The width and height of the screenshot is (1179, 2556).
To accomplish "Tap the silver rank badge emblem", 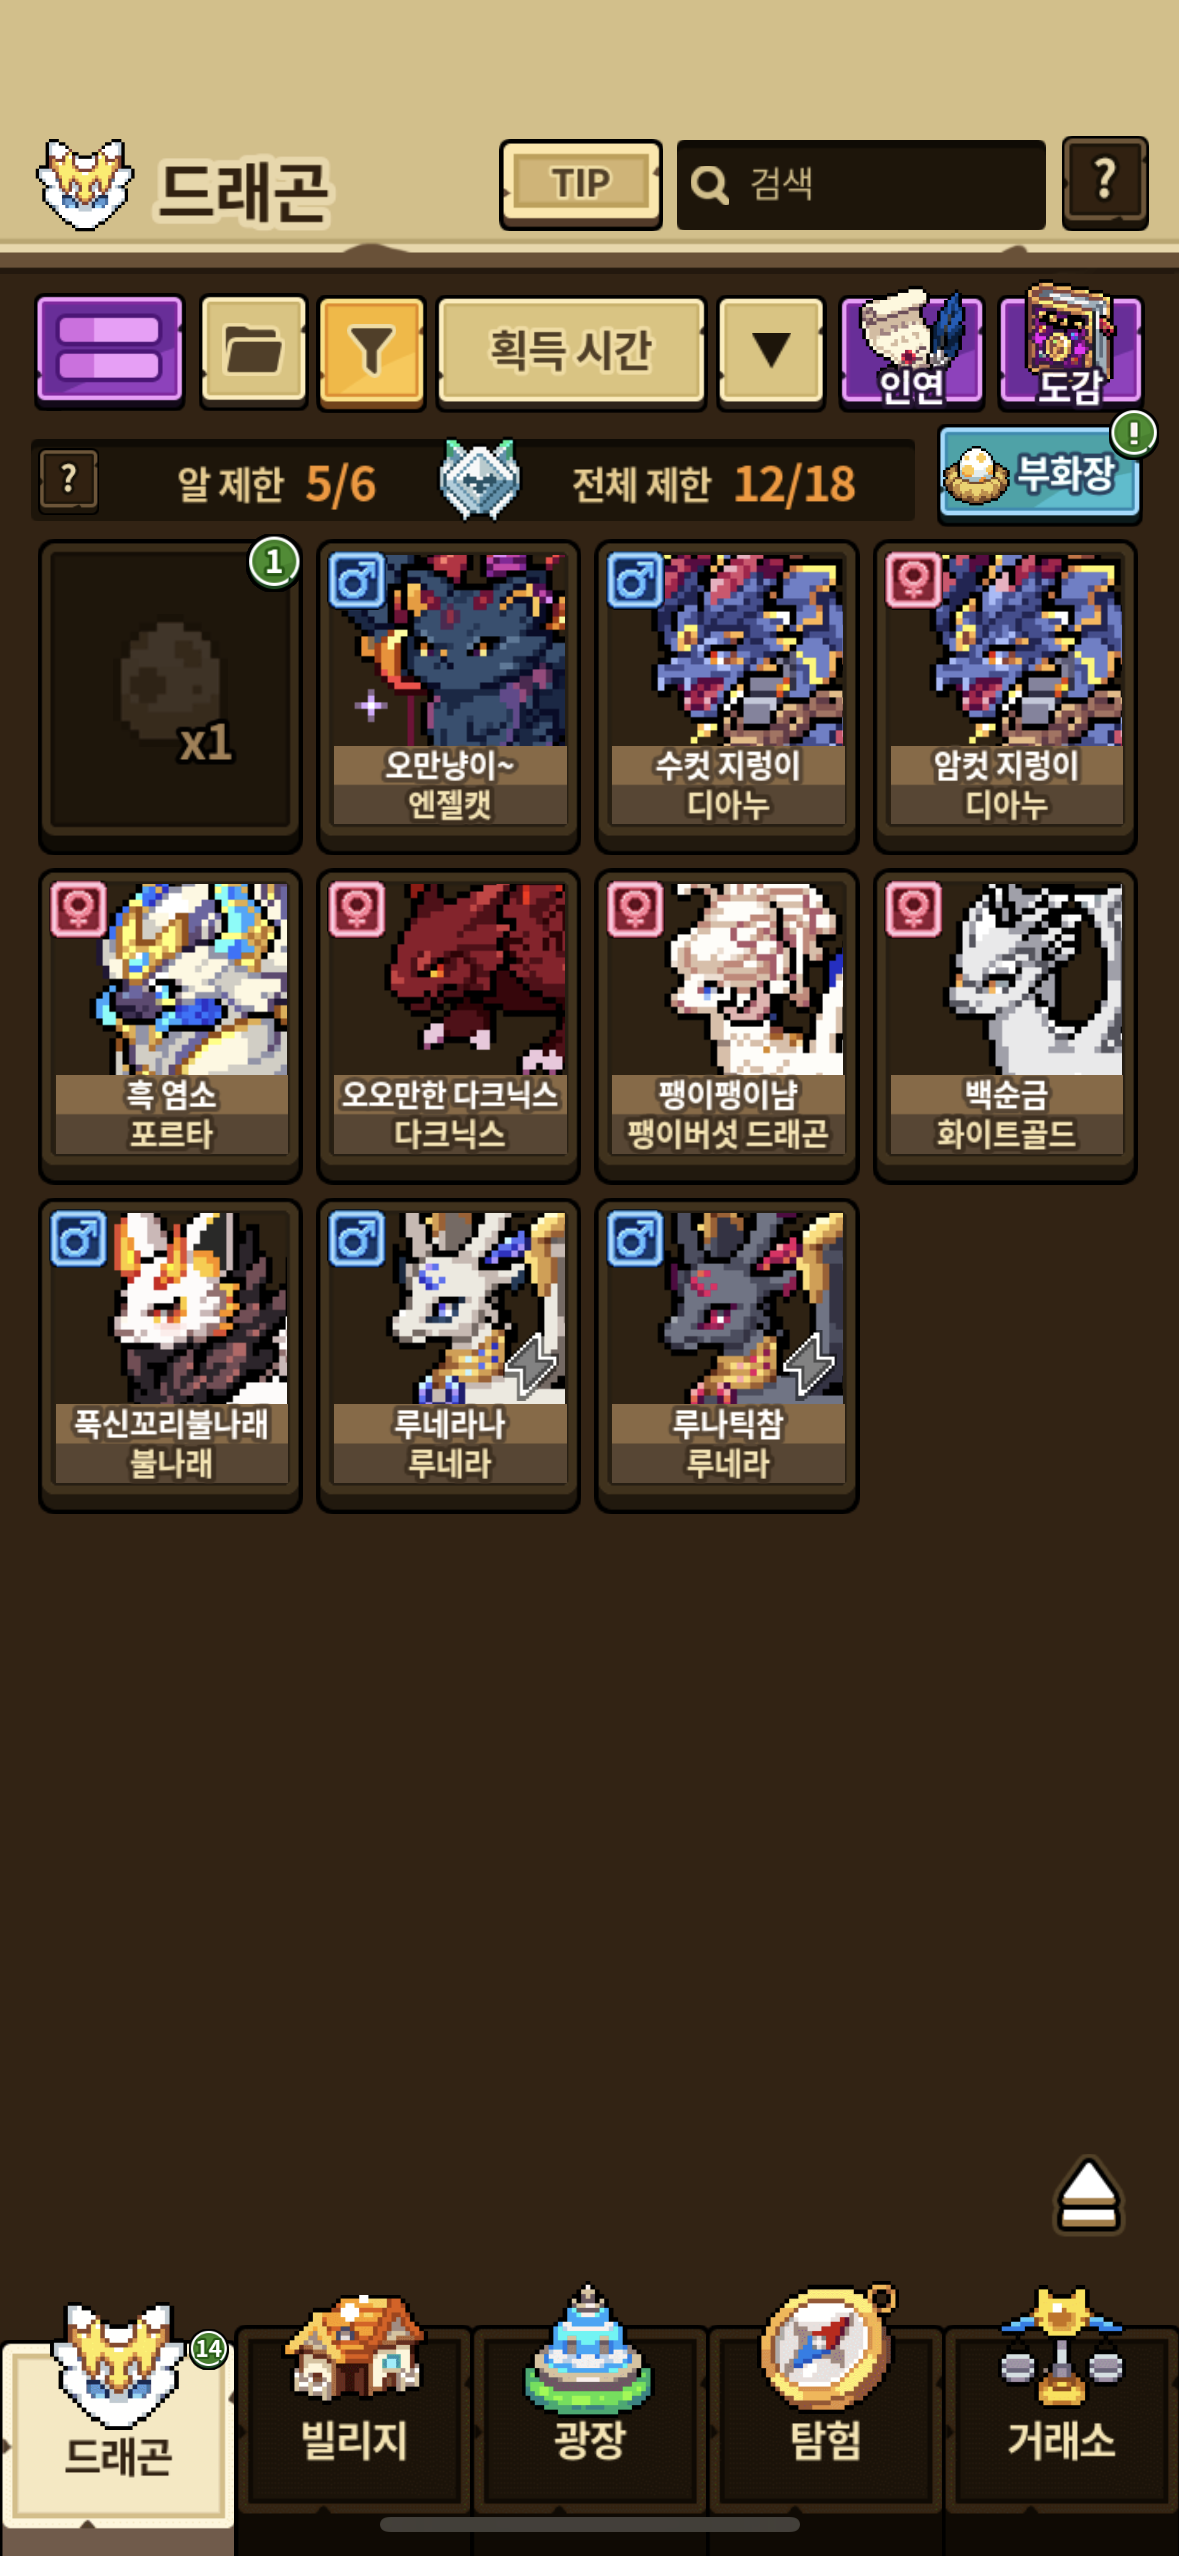I will point(480,479).
